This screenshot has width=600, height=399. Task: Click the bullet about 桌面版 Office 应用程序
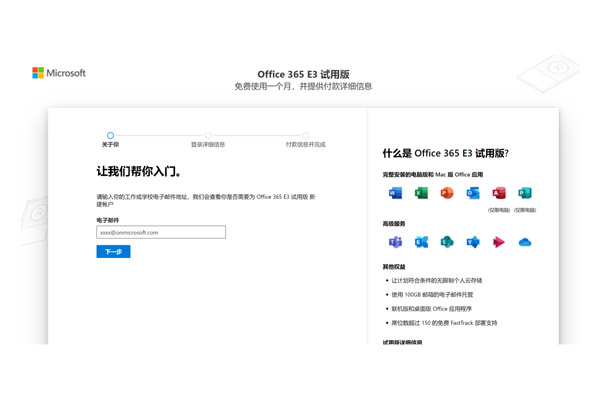pyautogui.click(x=432, y=309)
